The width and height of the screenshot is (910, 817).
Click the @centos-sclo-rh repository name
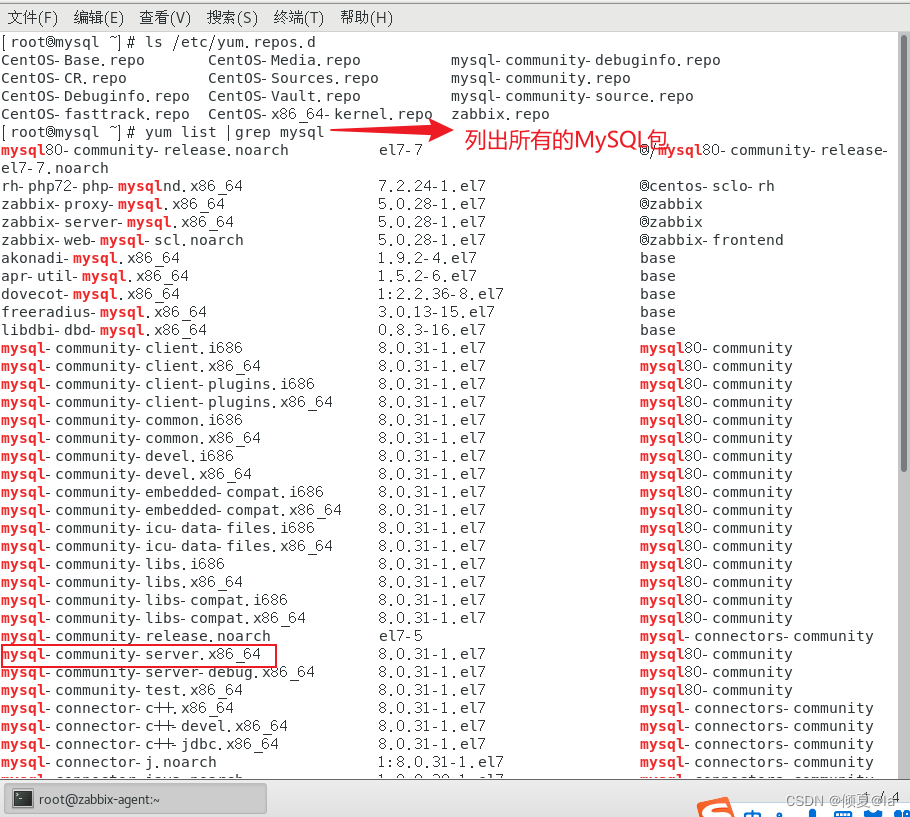pyautogui.click(x=707, y=186)
